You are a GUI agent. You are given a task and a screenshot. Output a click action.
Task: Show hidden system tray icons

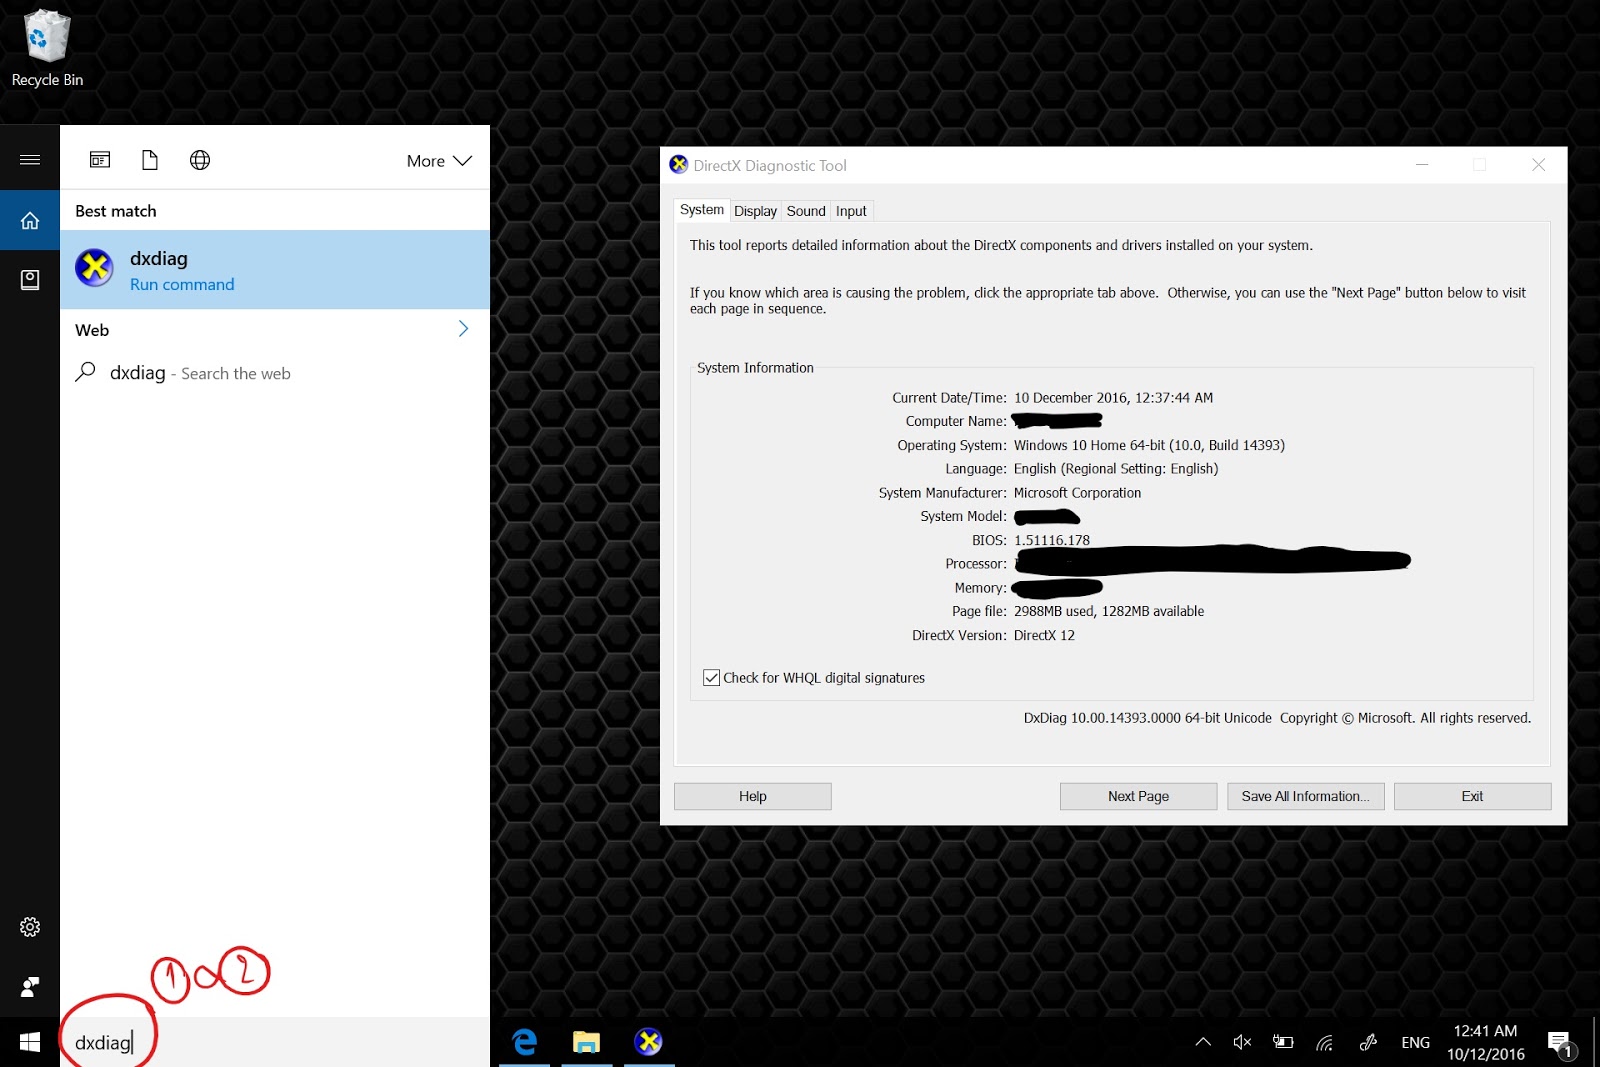(x=1203, y=1042)
